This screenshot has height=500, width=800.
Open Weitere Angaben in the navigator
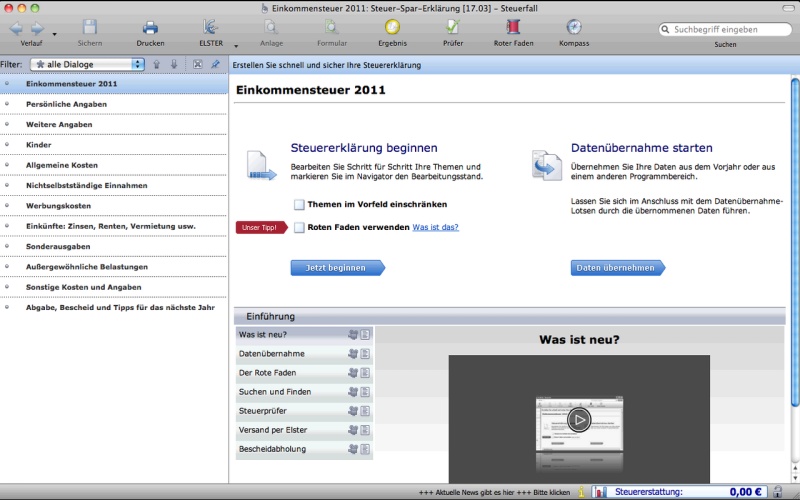pyautogui.click(x=114, y=124)
